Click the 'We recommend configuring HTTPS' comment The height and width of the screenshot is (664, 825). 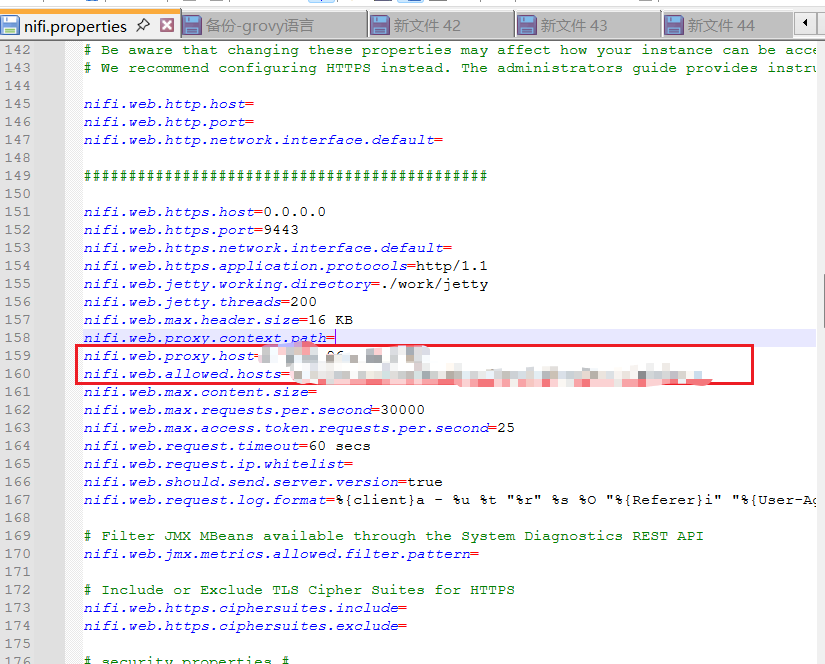pos(450,68)
